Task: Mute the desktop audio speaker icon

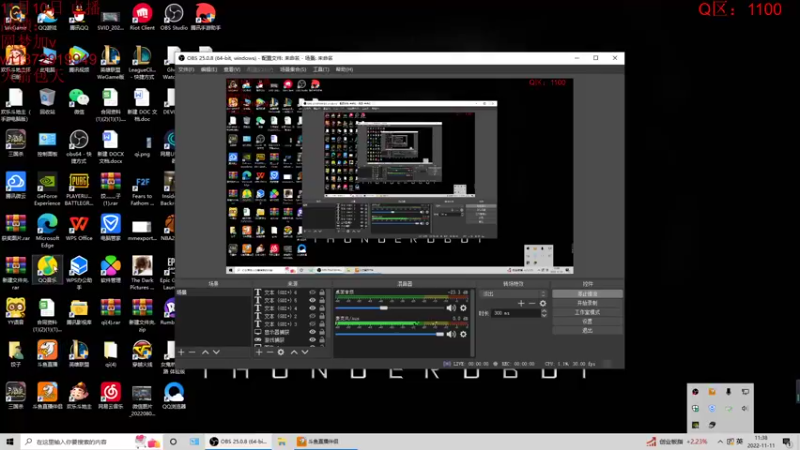Action: coord(451,308)
